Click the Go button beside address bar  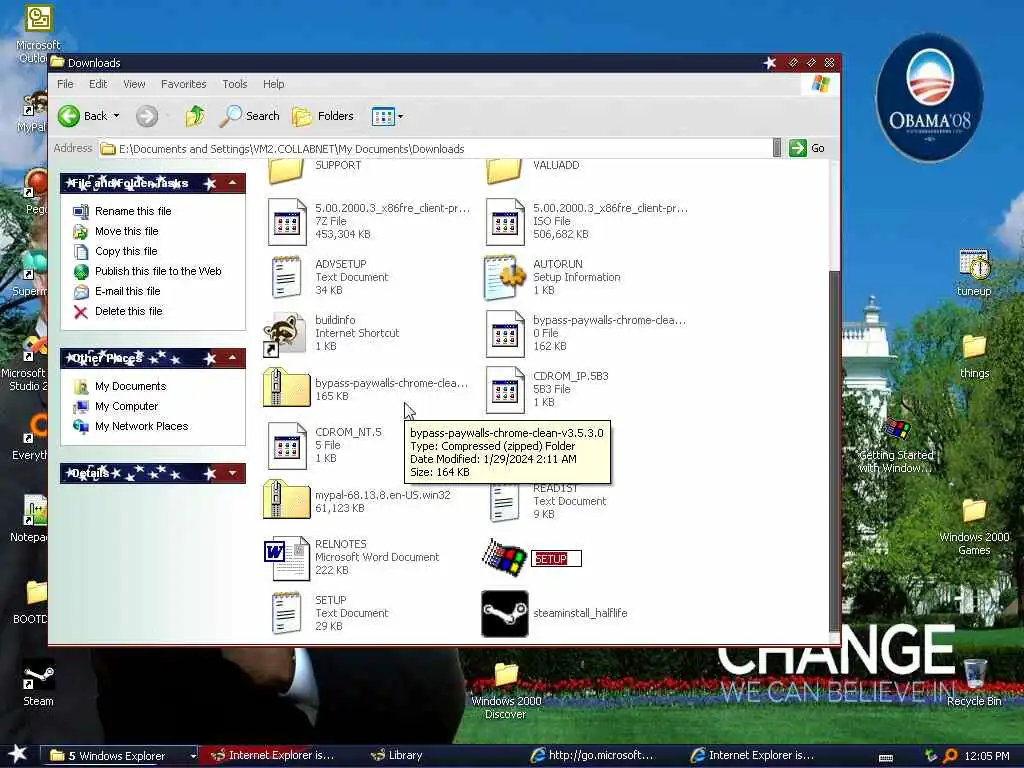[807, 148]
